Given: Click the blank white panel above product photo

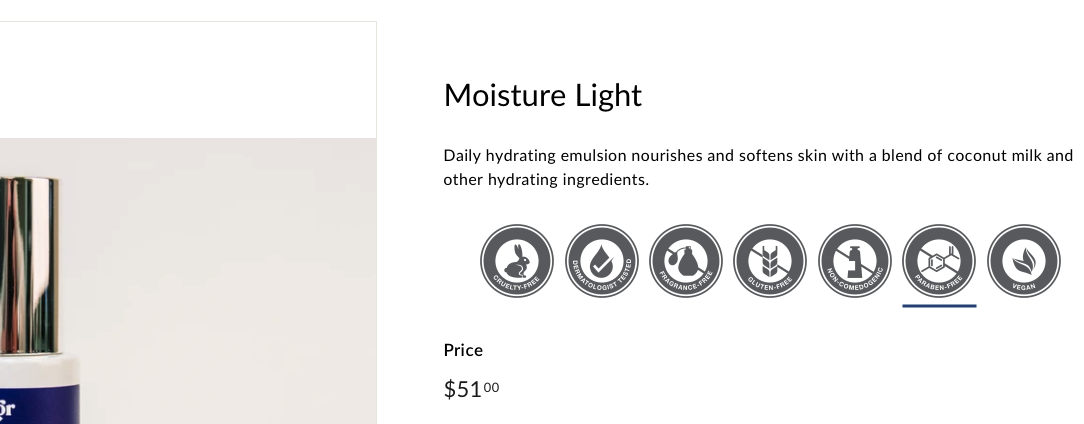Looking at the screenshot, I should 188,80.
